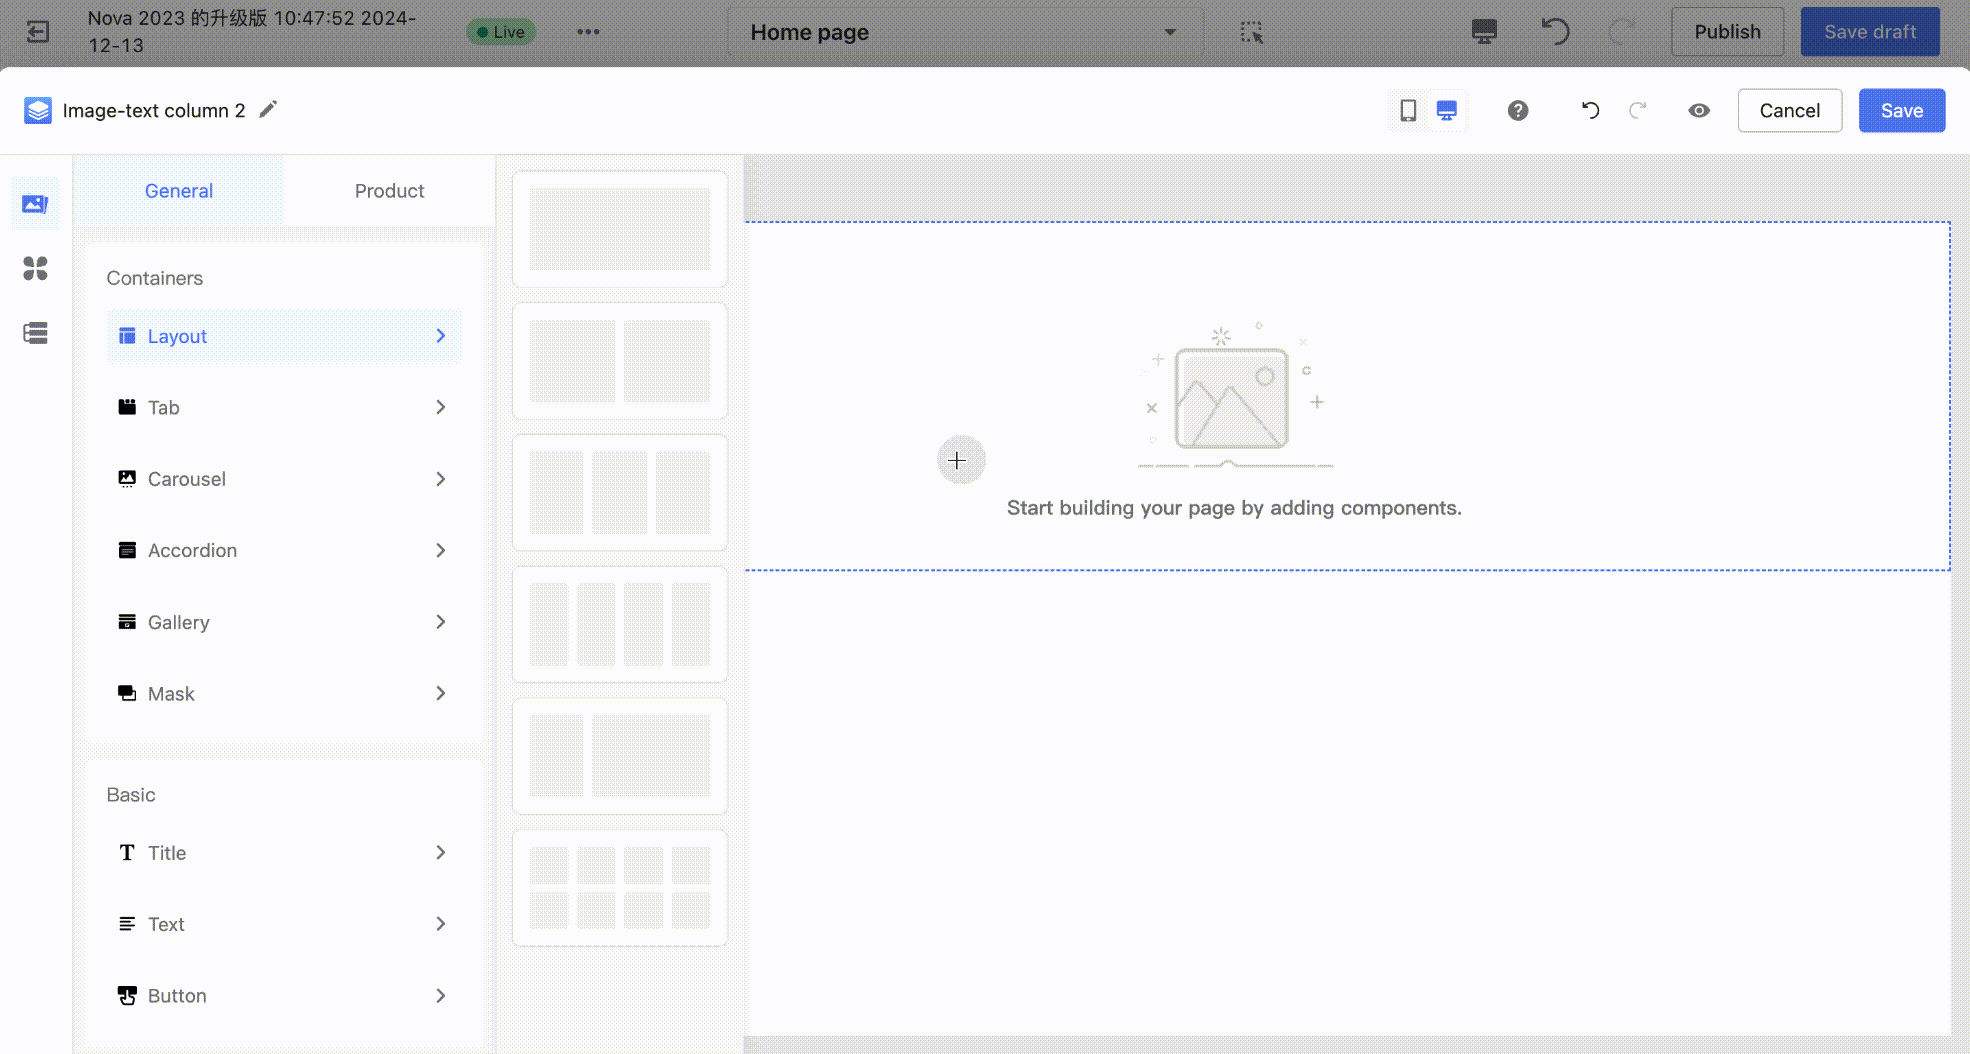Click the plus add-component circle on canvas

pos(960,460)
